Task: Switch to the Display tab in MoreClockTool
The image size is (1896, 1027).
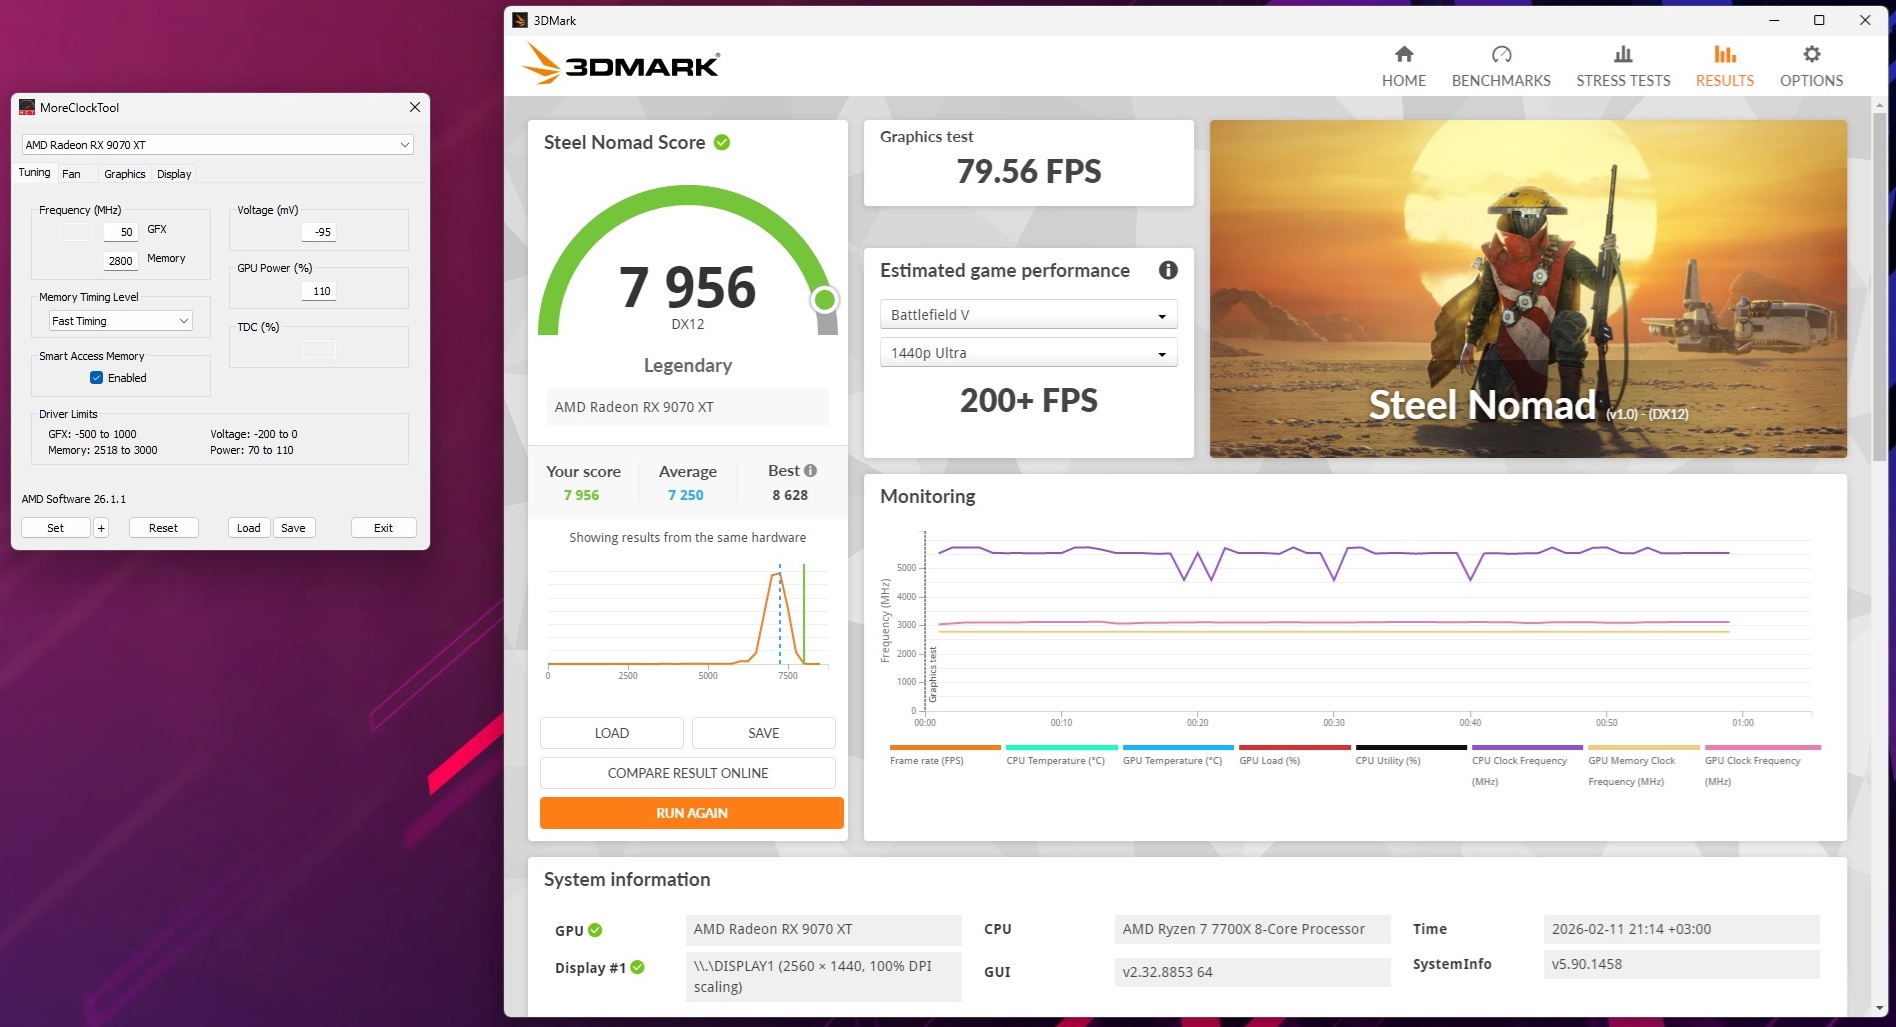Action: [x=174, y=174]
